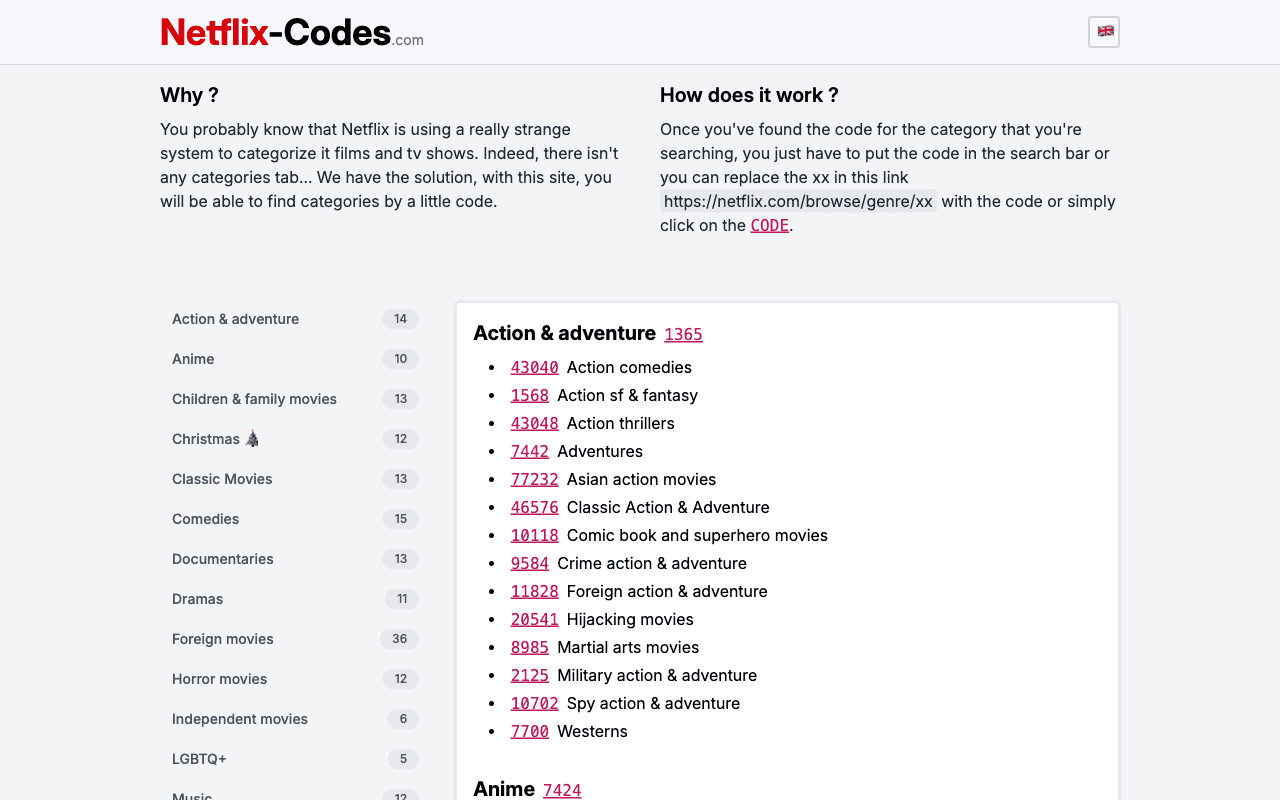Select Anime category in the sidebar

tap(295, 359)
